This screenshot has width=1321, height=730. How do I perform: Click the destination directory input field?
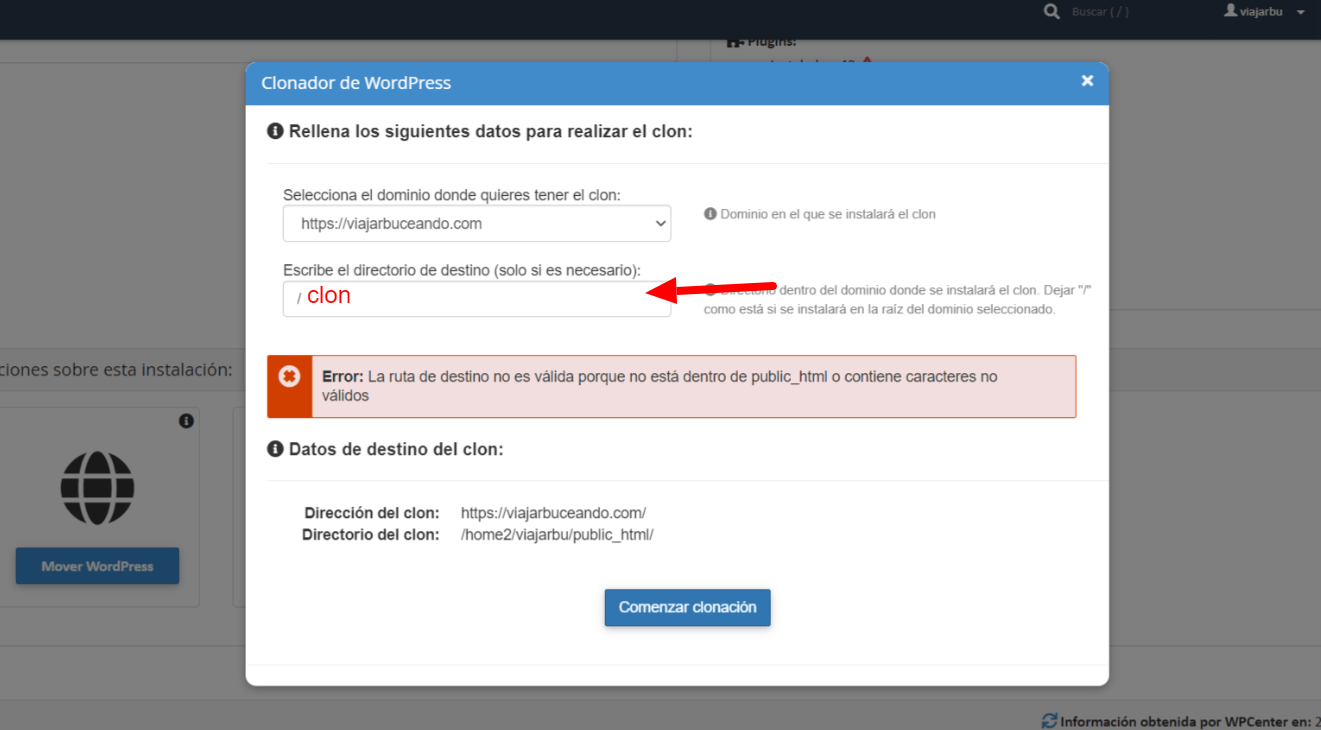[477, 299]
